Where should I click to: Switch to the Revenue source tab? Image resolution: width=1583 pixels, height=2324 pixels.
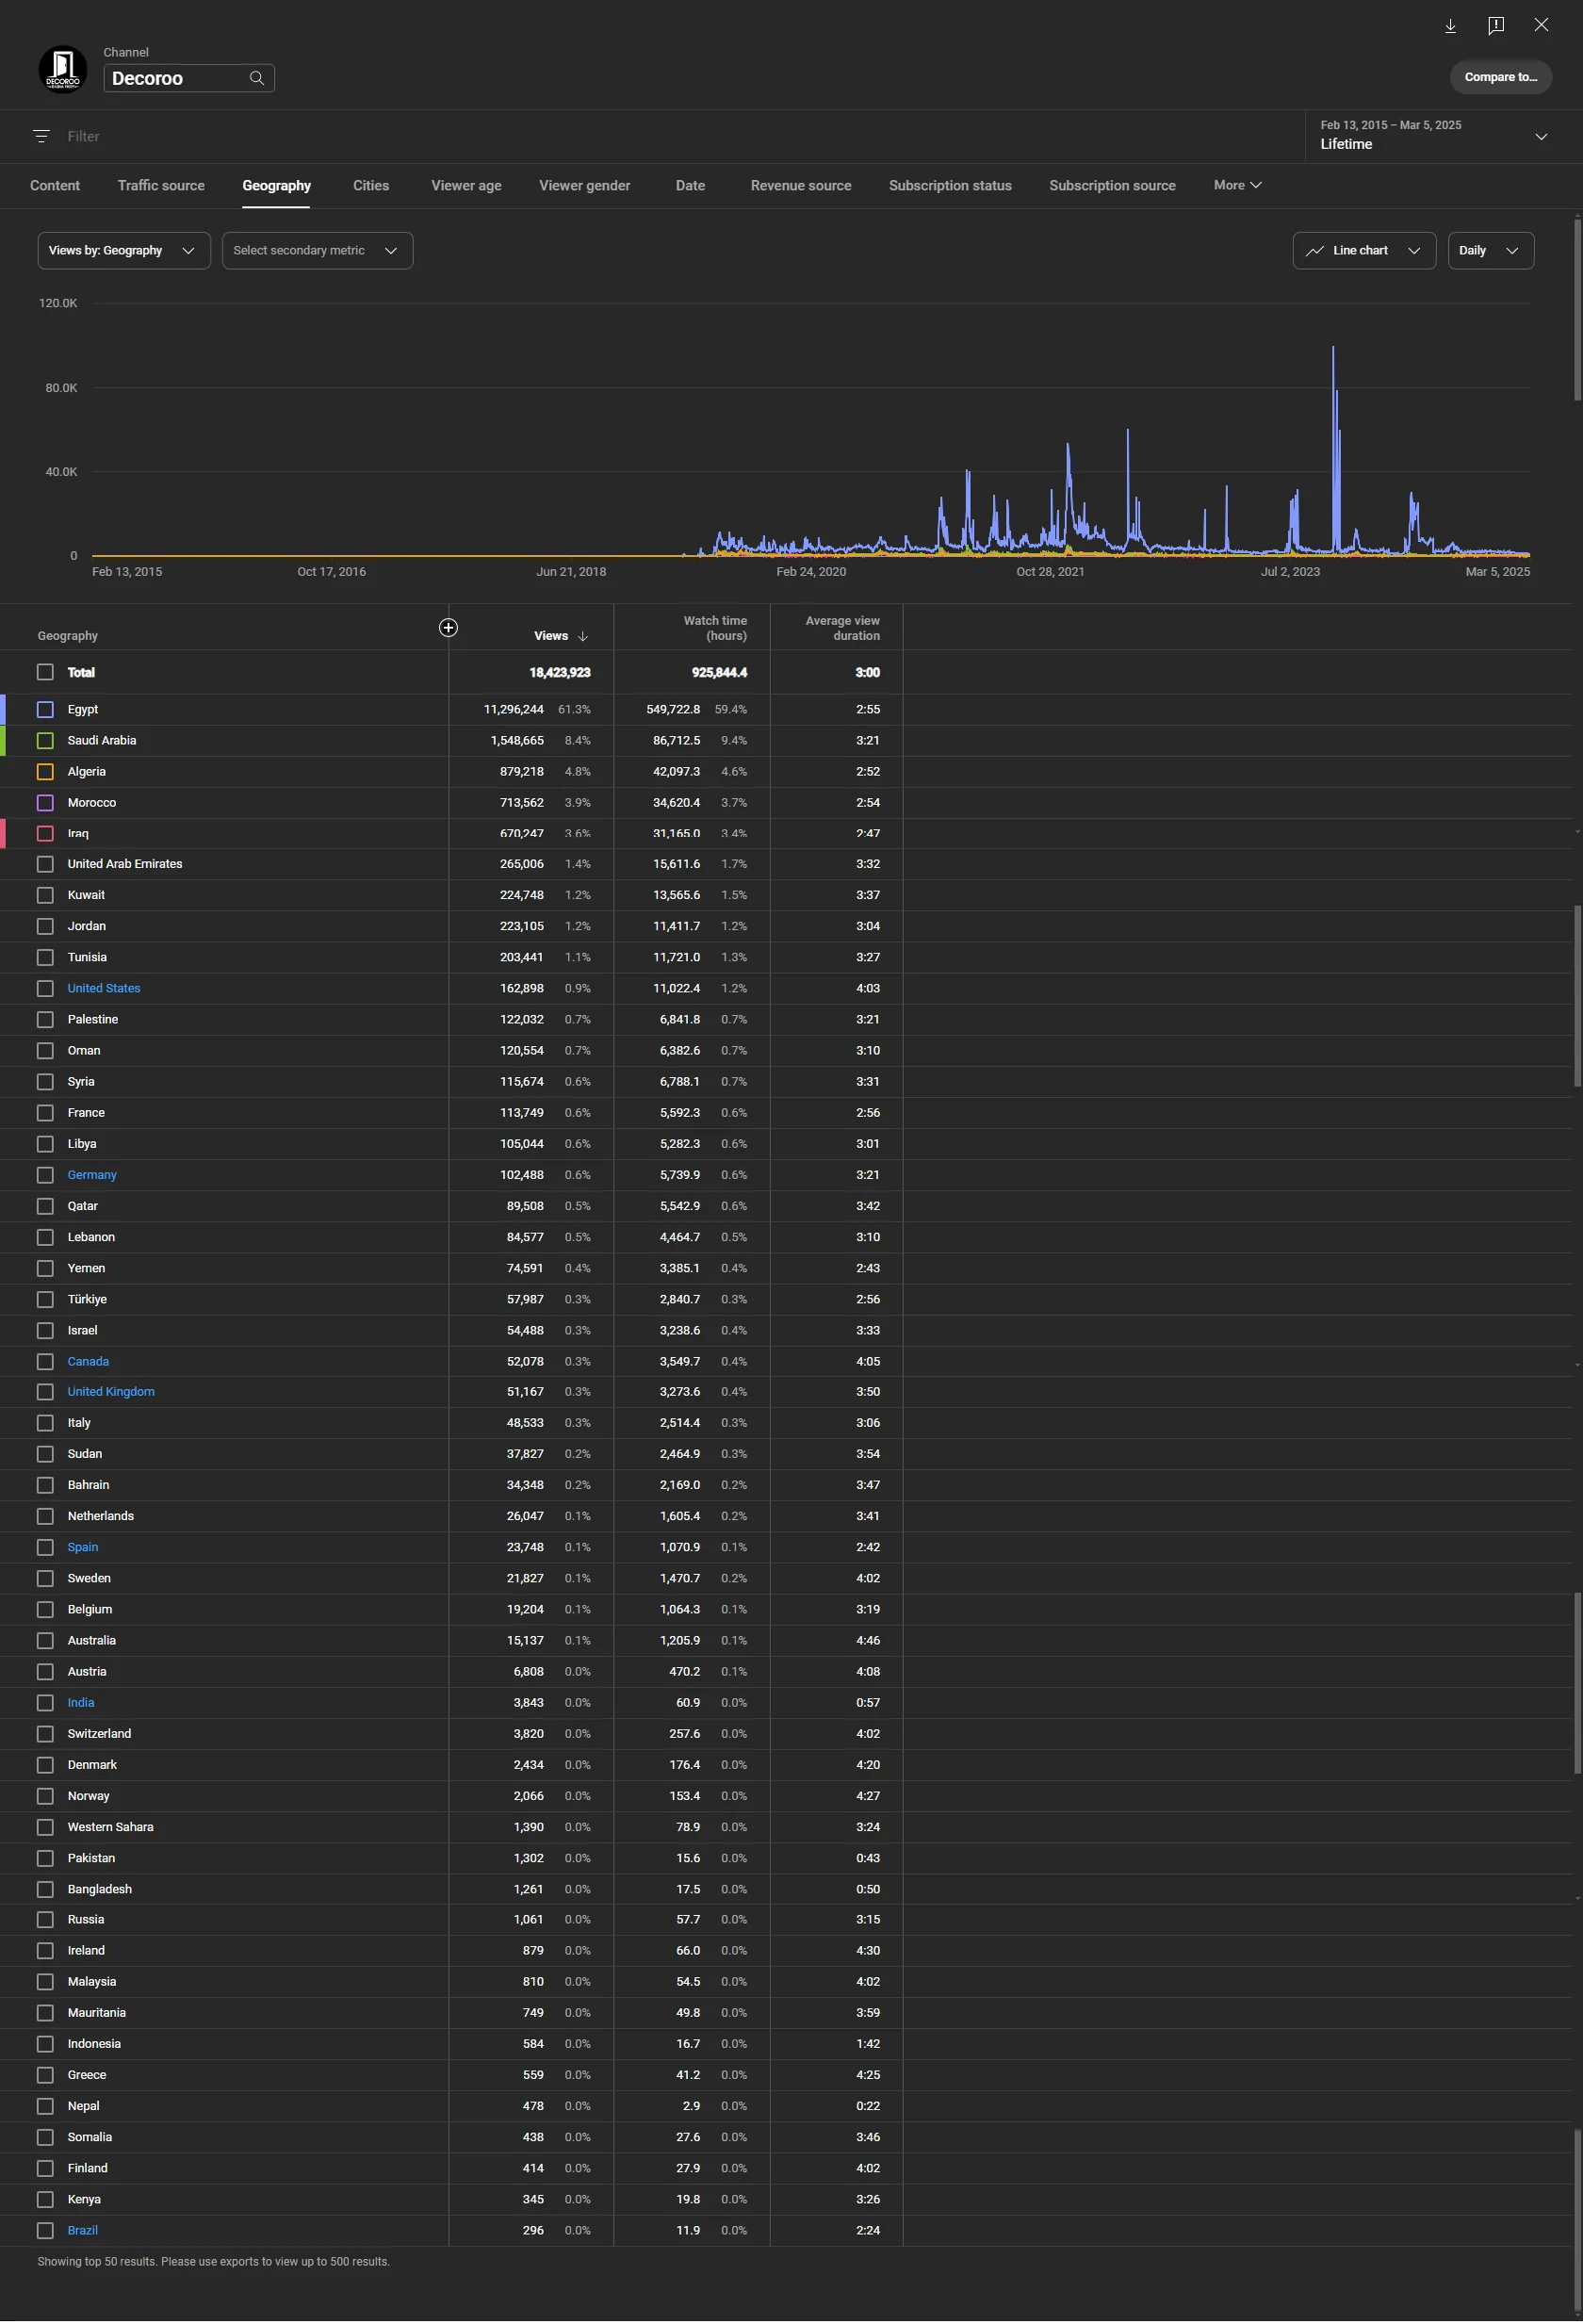(801, 186)
